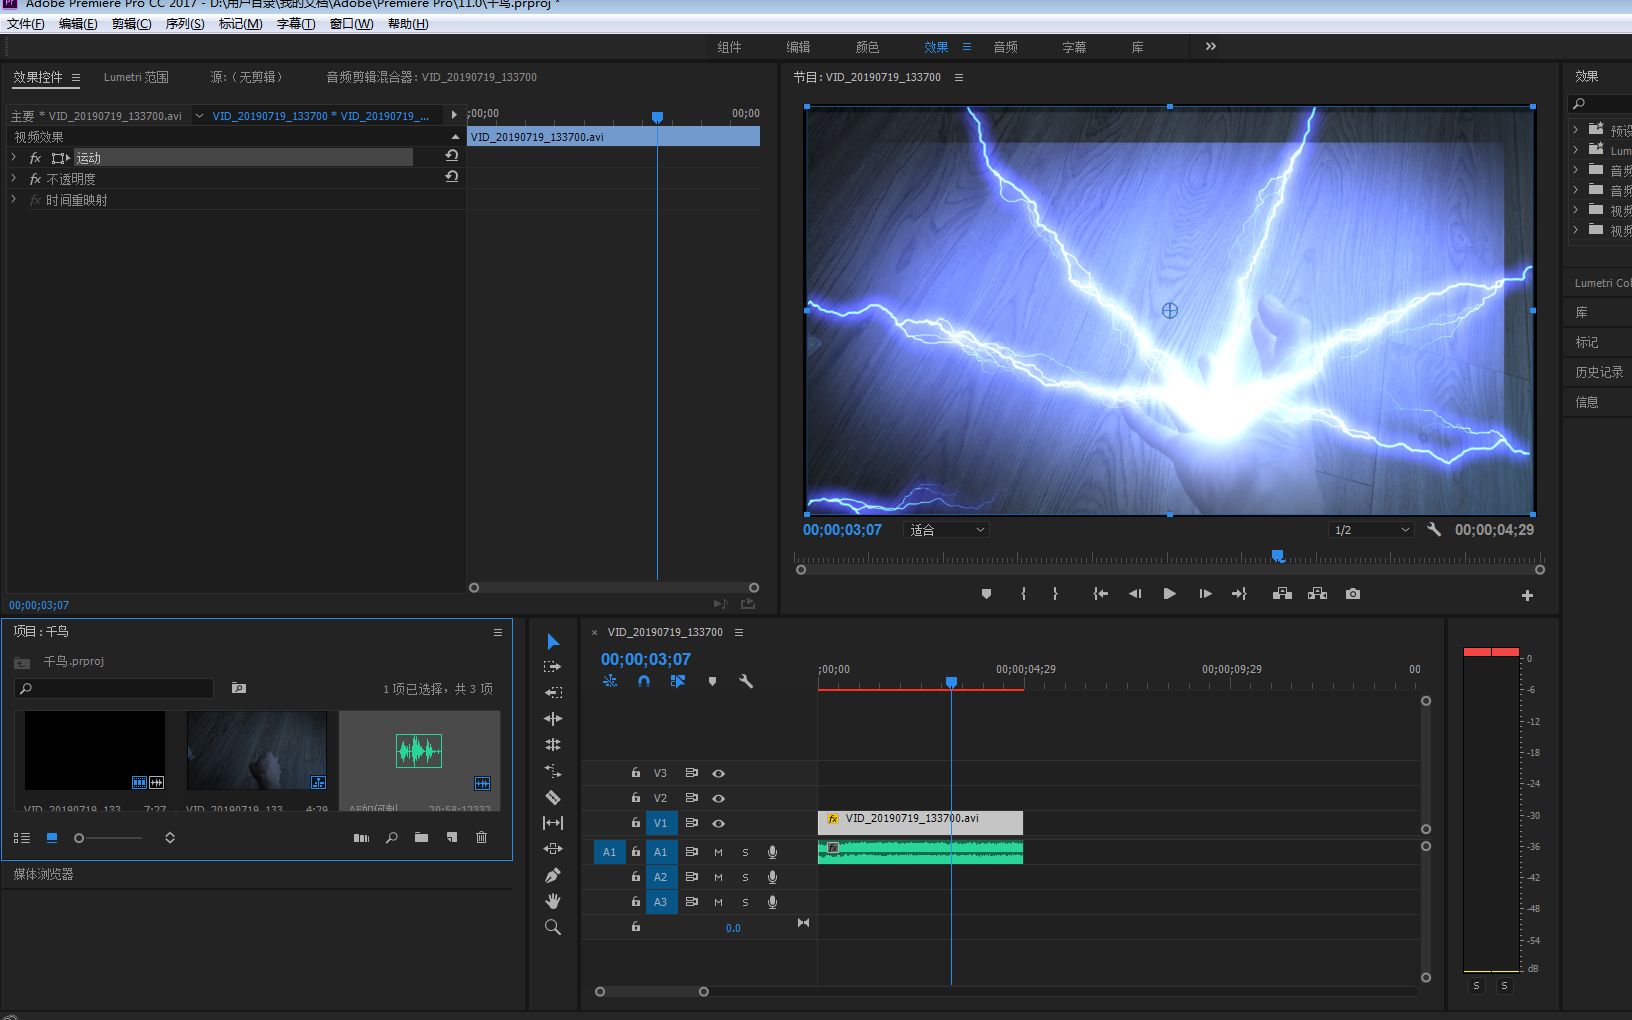The width and height of the screenshot is (1632, 1020).
Task: Click the Export Frame camera icon
Action: click(1352, 594)
